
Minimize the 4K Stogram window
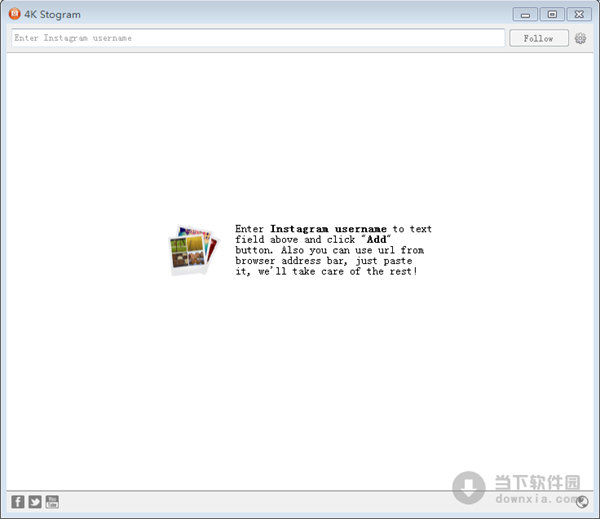coord(525,15)
